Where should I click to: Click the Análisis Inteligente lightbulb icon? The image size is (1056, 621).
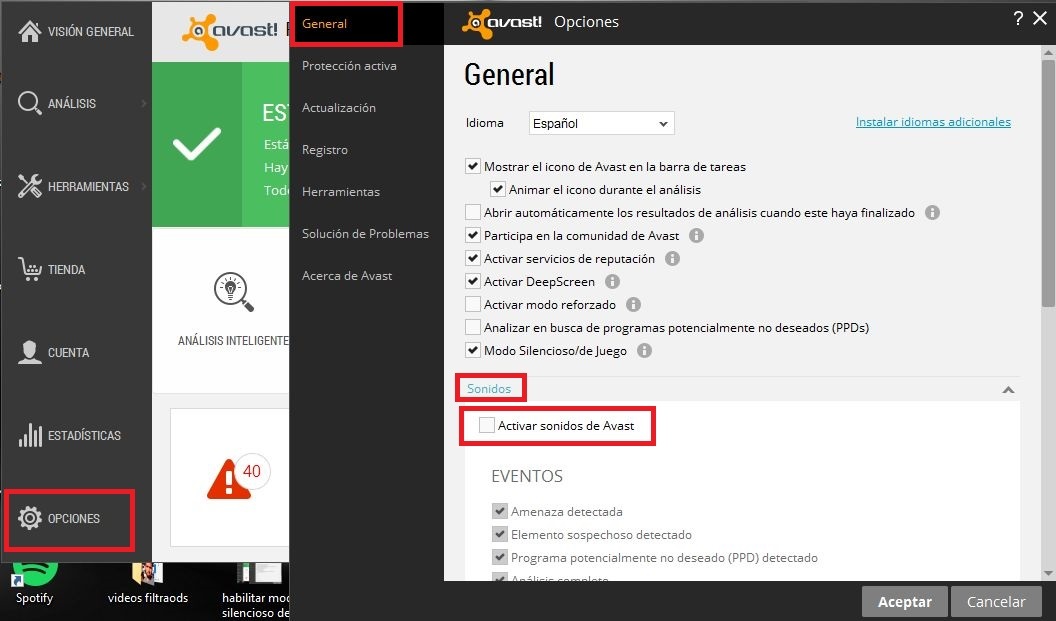(233, 292)
